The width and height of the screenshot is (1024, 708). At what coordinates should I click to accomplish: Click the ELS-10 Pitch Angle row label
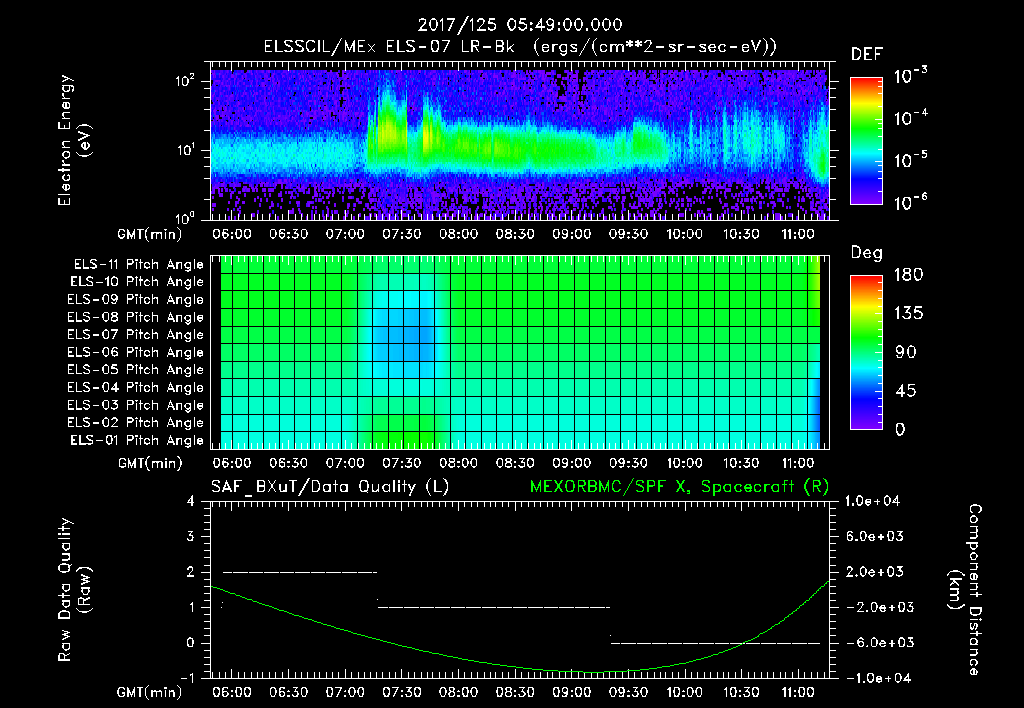point(137,282)
